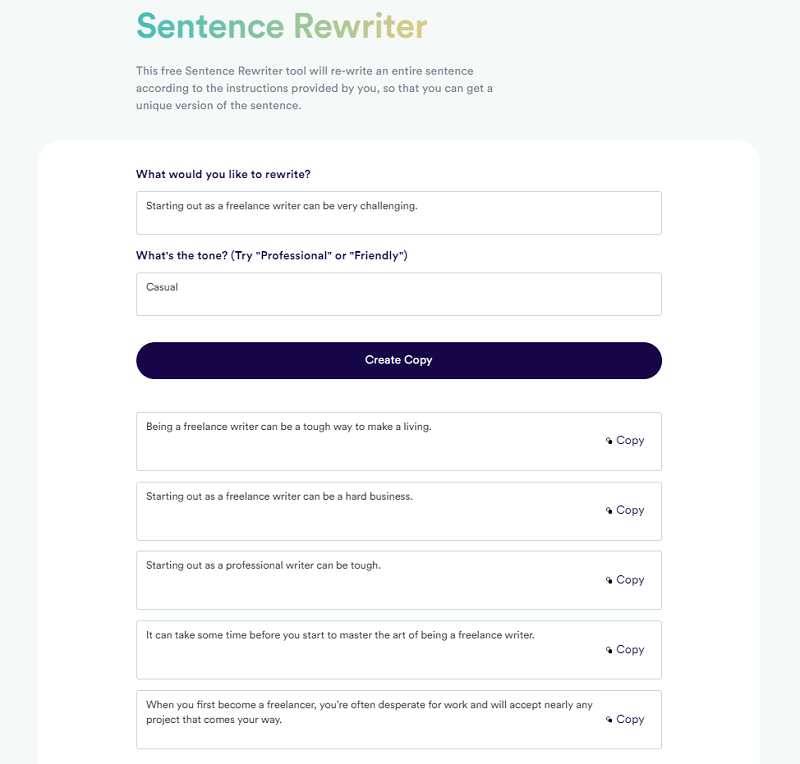Click the 'Copy' text label in the 'hard business' row
This screenshot has width=800, height=764.
(x=630, y=510)
